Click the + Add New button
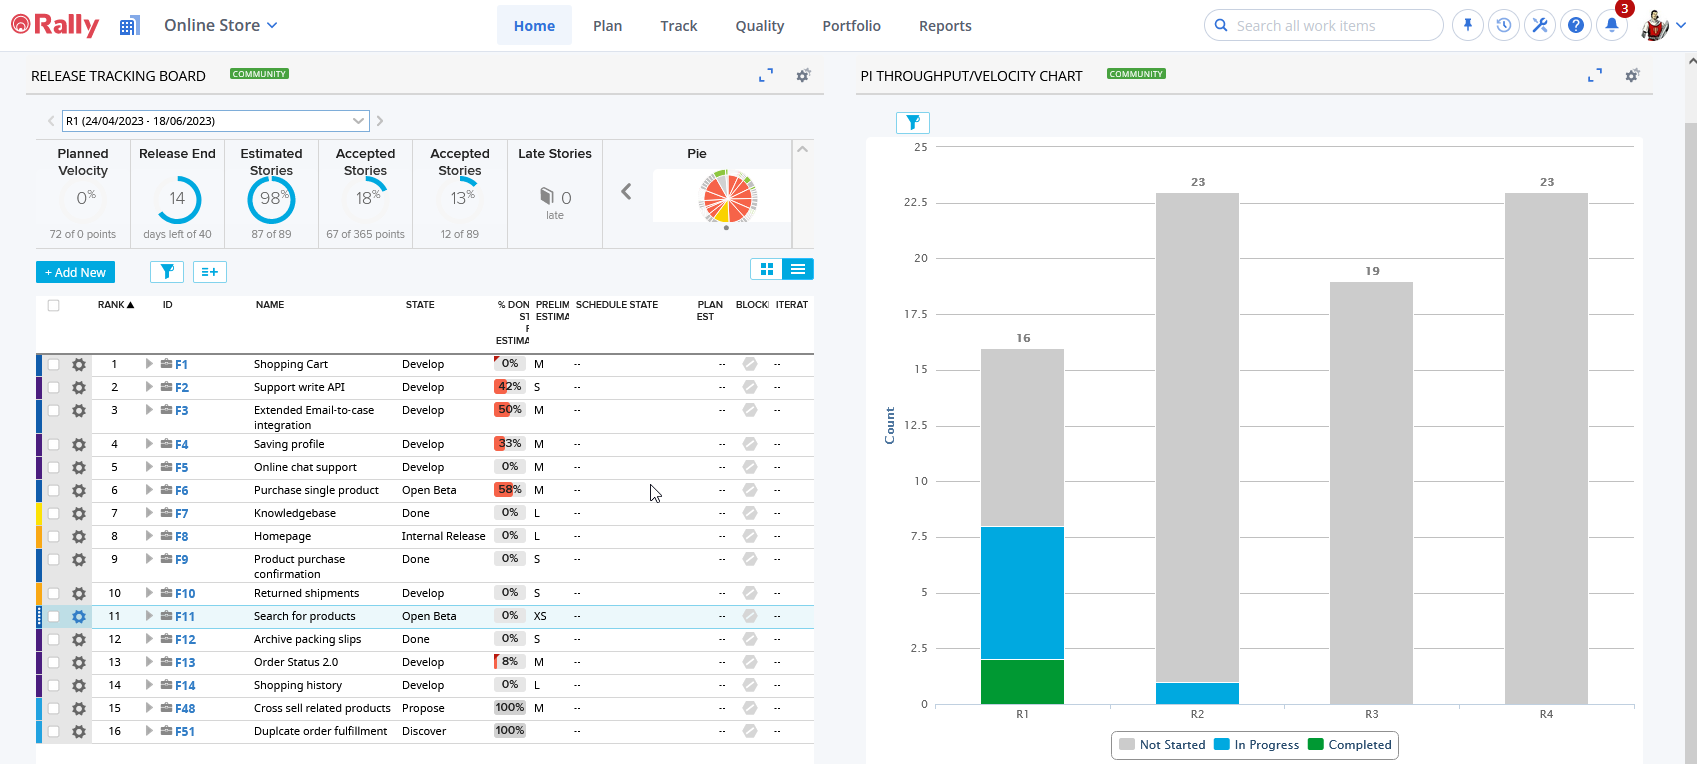 [x=75, y=272]
